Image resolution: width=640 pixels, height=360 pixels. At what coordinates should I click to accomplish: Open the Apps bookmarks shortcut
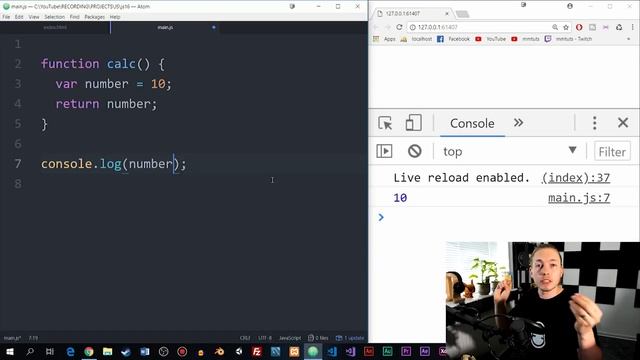click(x=384, y=39)
